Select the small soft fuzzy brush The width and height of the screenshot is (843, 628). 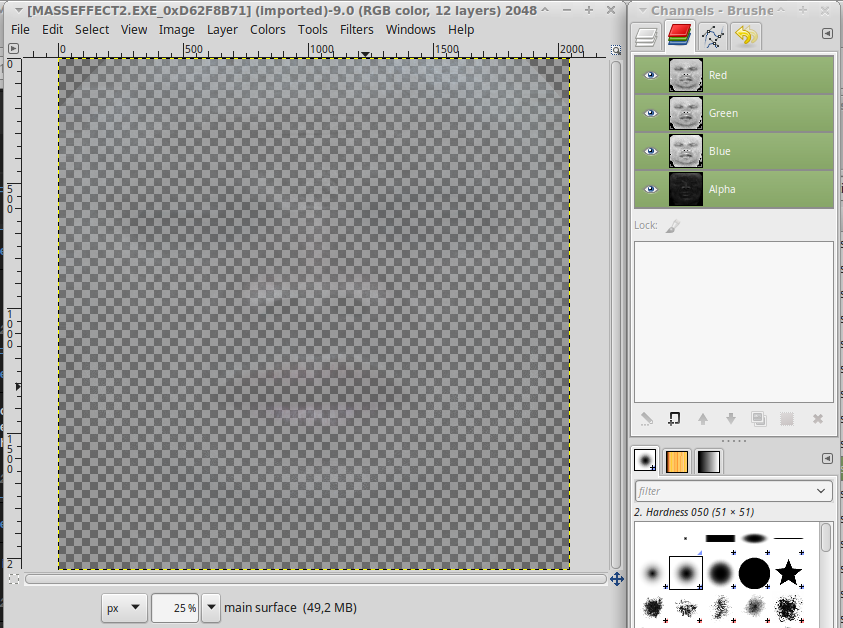[652, 573]
